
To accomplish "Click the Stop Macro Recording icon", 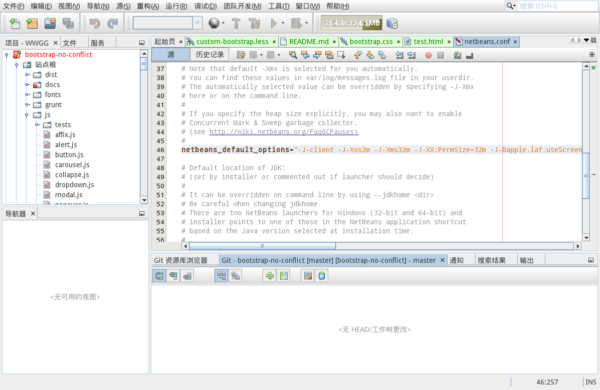I will click(x=441, y=55).
